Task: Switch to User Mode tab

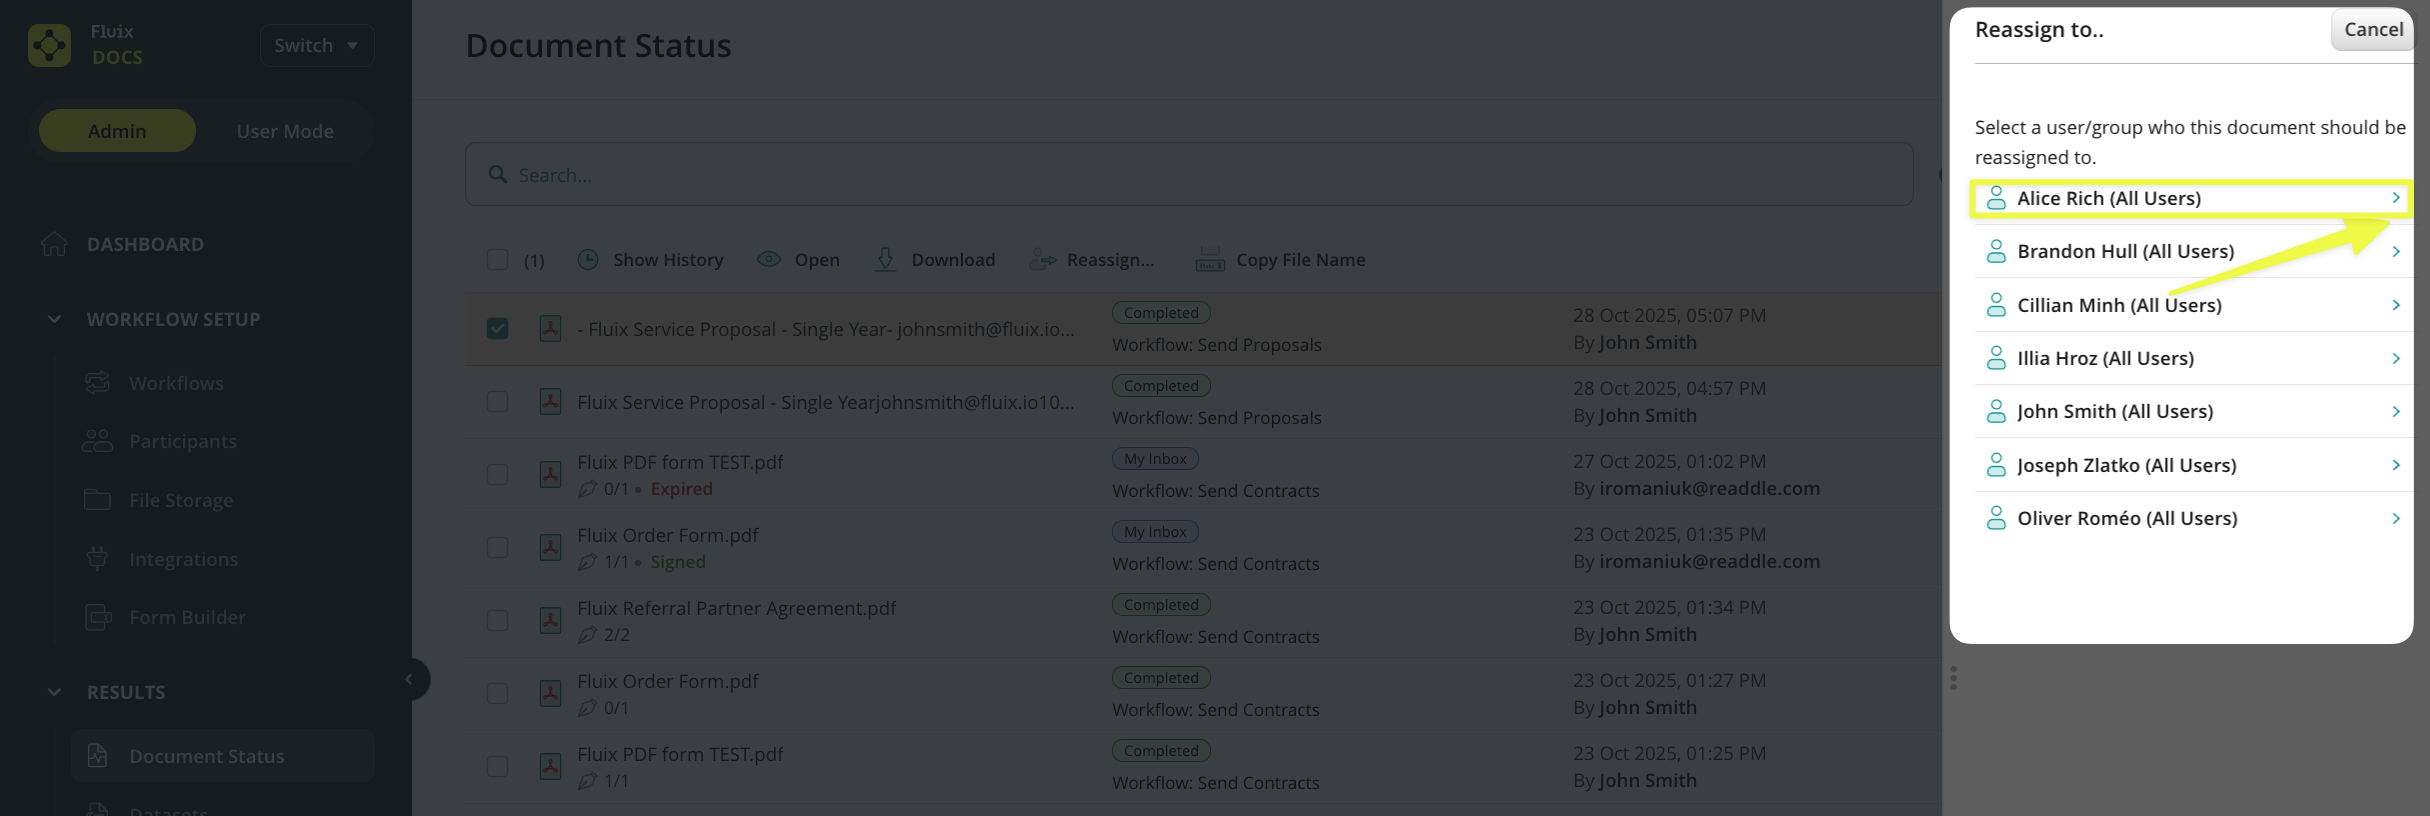Action: (285, 131)
